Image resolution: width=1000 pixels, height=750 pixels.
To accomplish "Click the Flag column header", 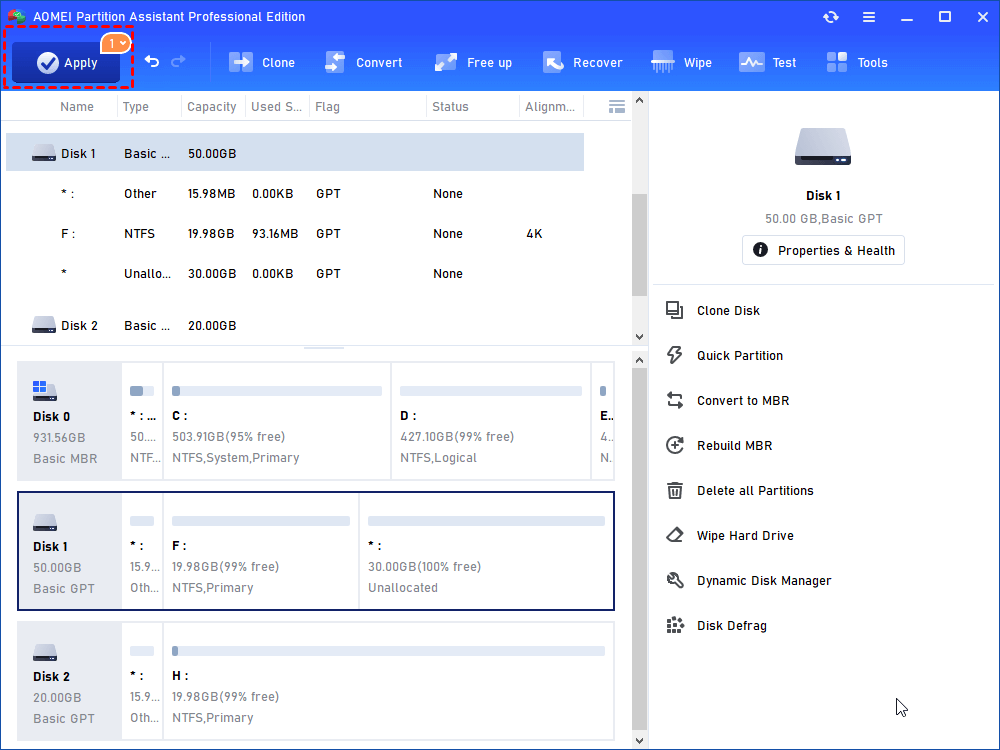I will pyautogui.click(x=327, y=107).
